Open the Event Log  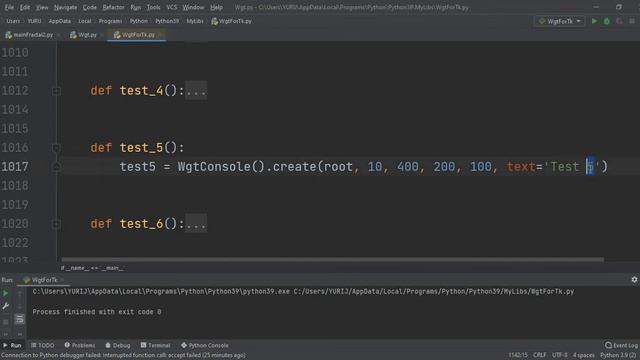tap(622, 345)
